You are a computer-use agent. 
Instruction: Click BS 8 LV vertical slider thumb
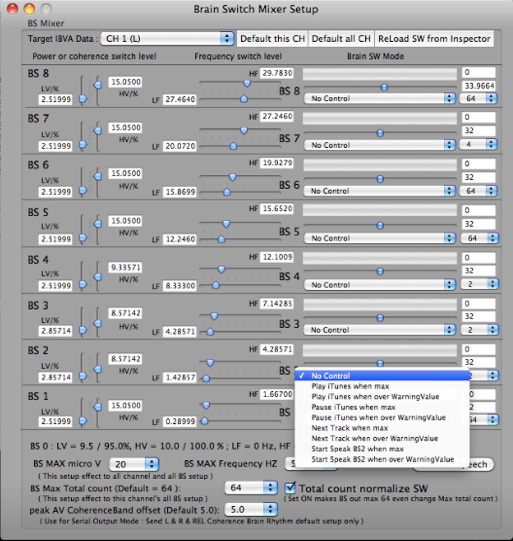tap(83, 99)
